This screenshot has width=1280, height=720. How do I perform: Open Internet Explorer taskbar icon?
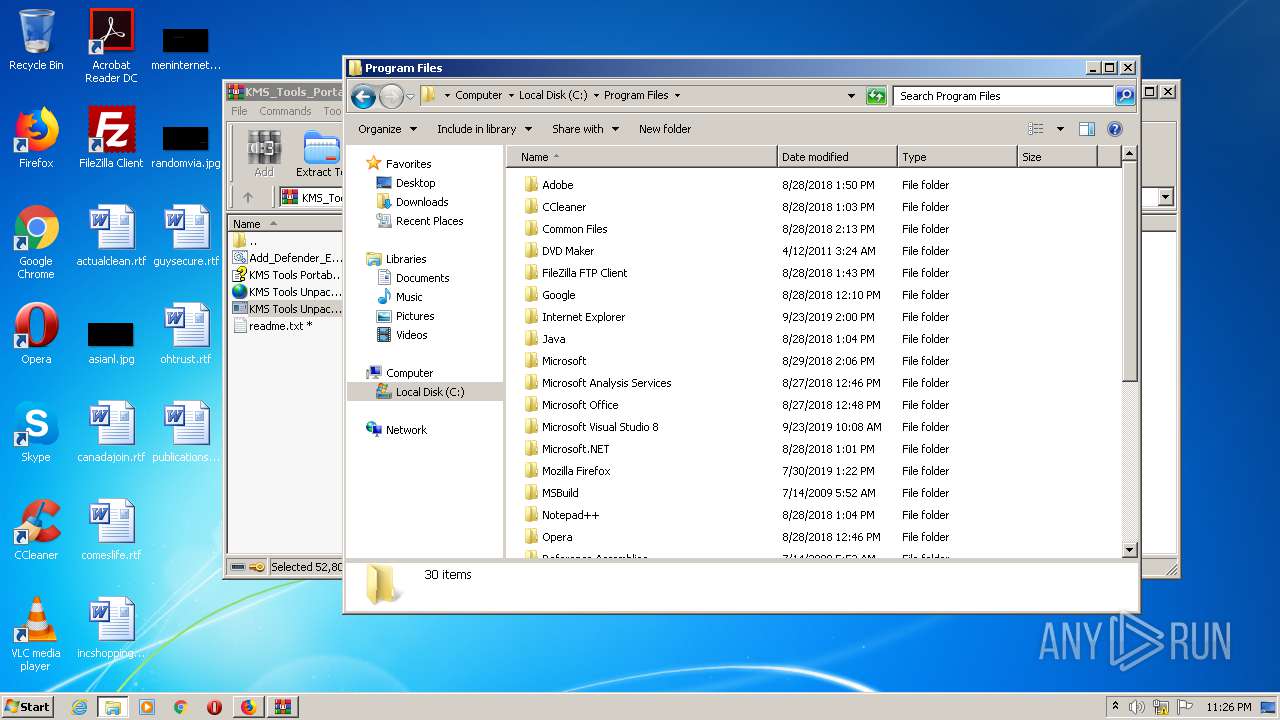79,707
